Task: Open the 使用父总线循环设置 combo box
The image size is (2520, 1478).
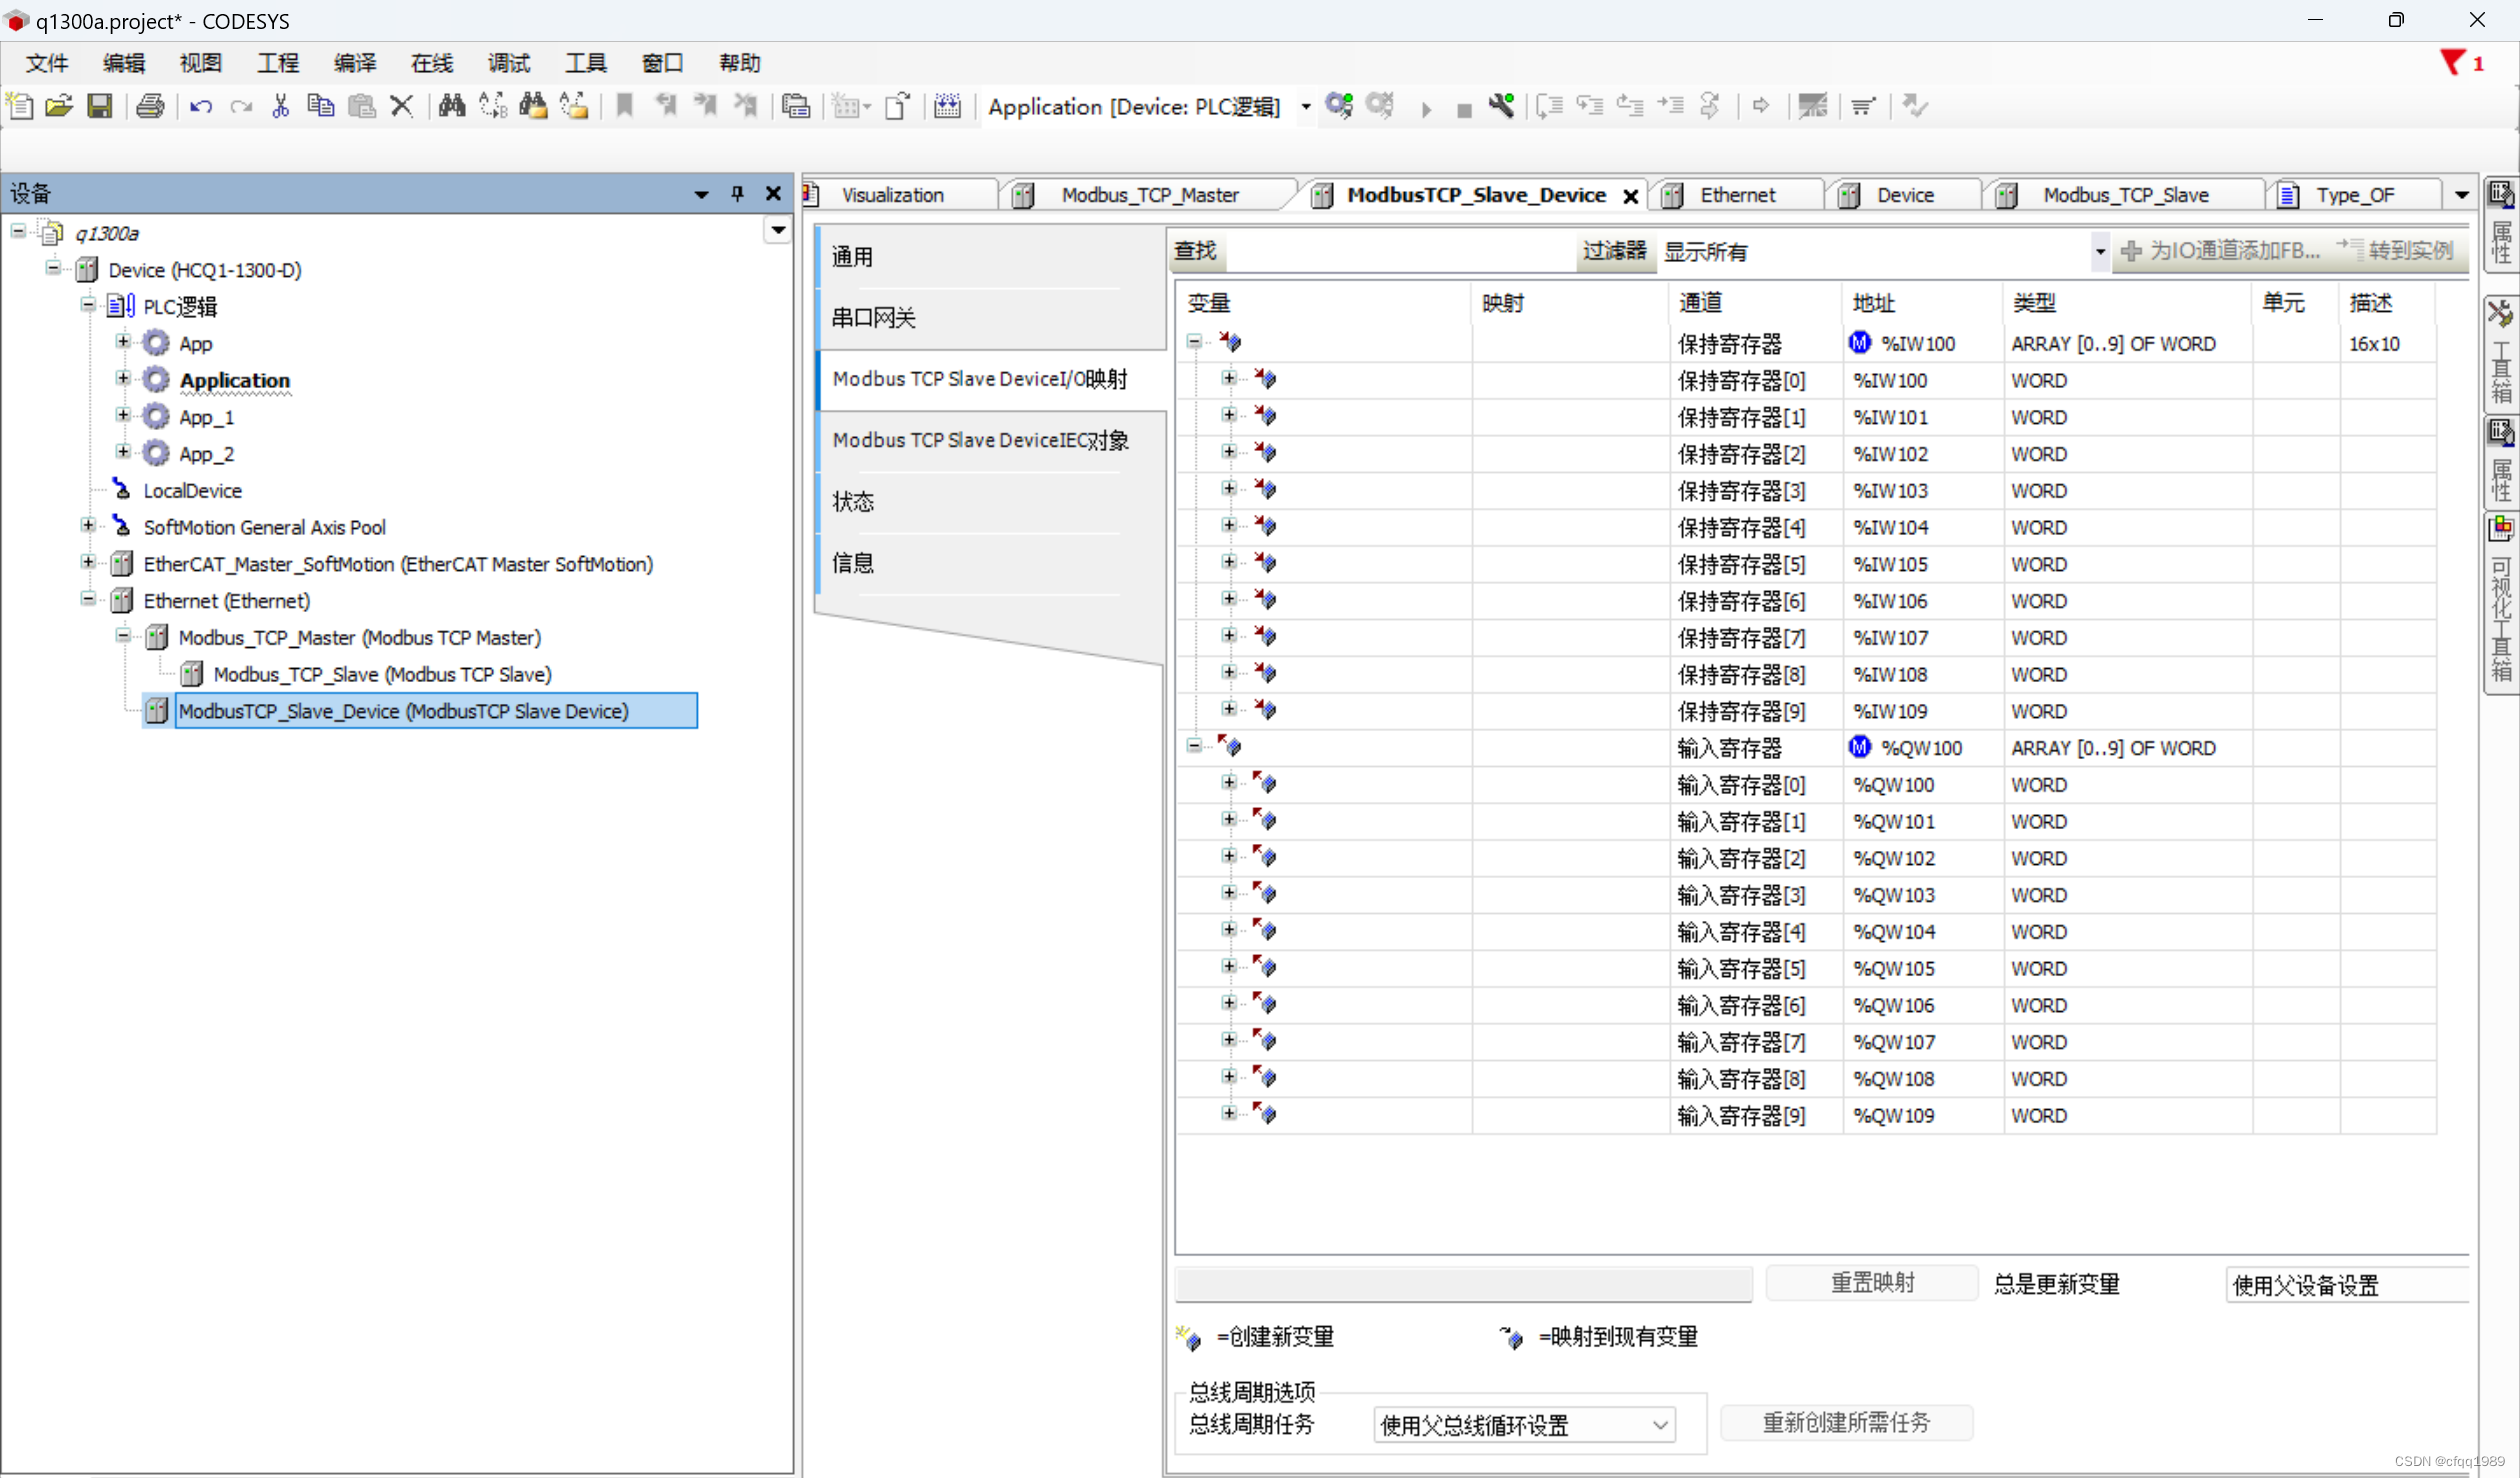Action: [1524, 1425]
